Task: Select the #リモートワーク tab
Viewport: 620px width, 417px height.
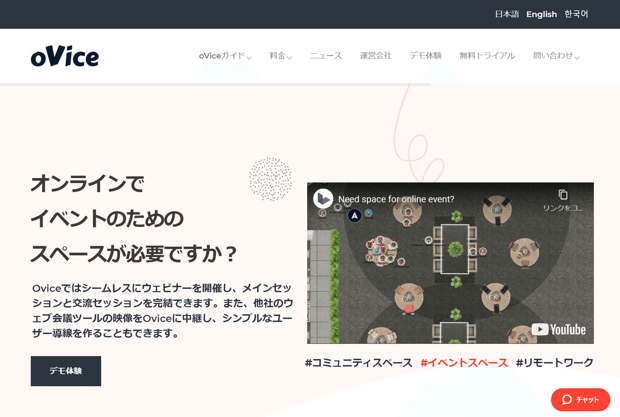Action: pyautogui.click(x=554, y=362)
